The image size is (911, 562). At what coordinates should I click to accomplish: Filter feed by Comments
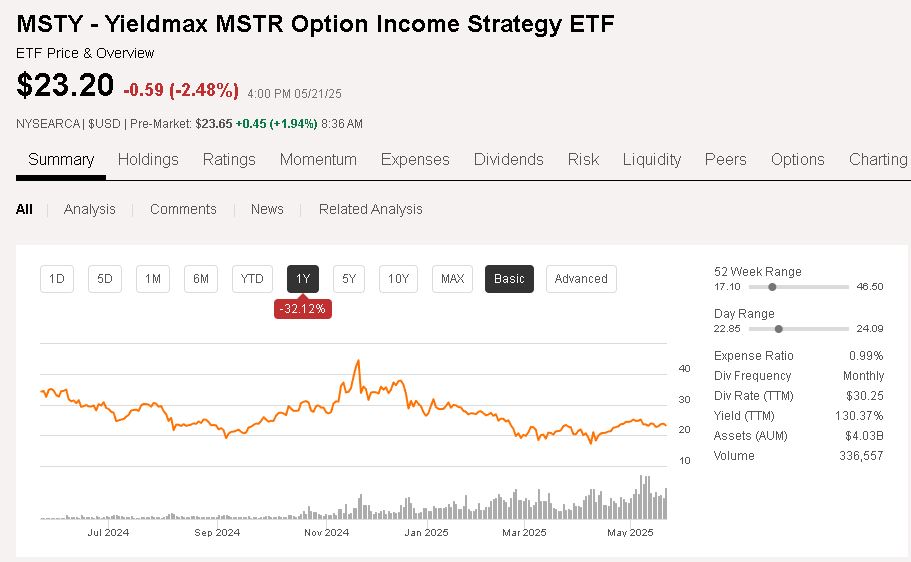(x=183, y=209)
